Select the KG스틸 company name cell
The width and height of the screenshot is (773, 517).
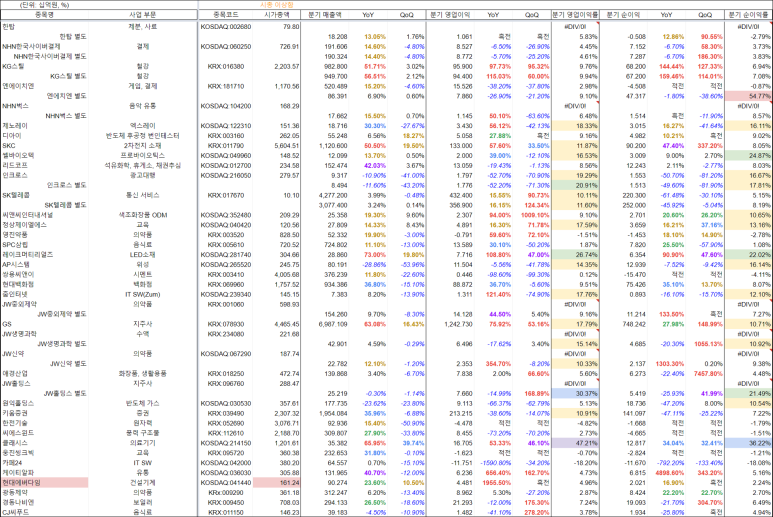13,66
